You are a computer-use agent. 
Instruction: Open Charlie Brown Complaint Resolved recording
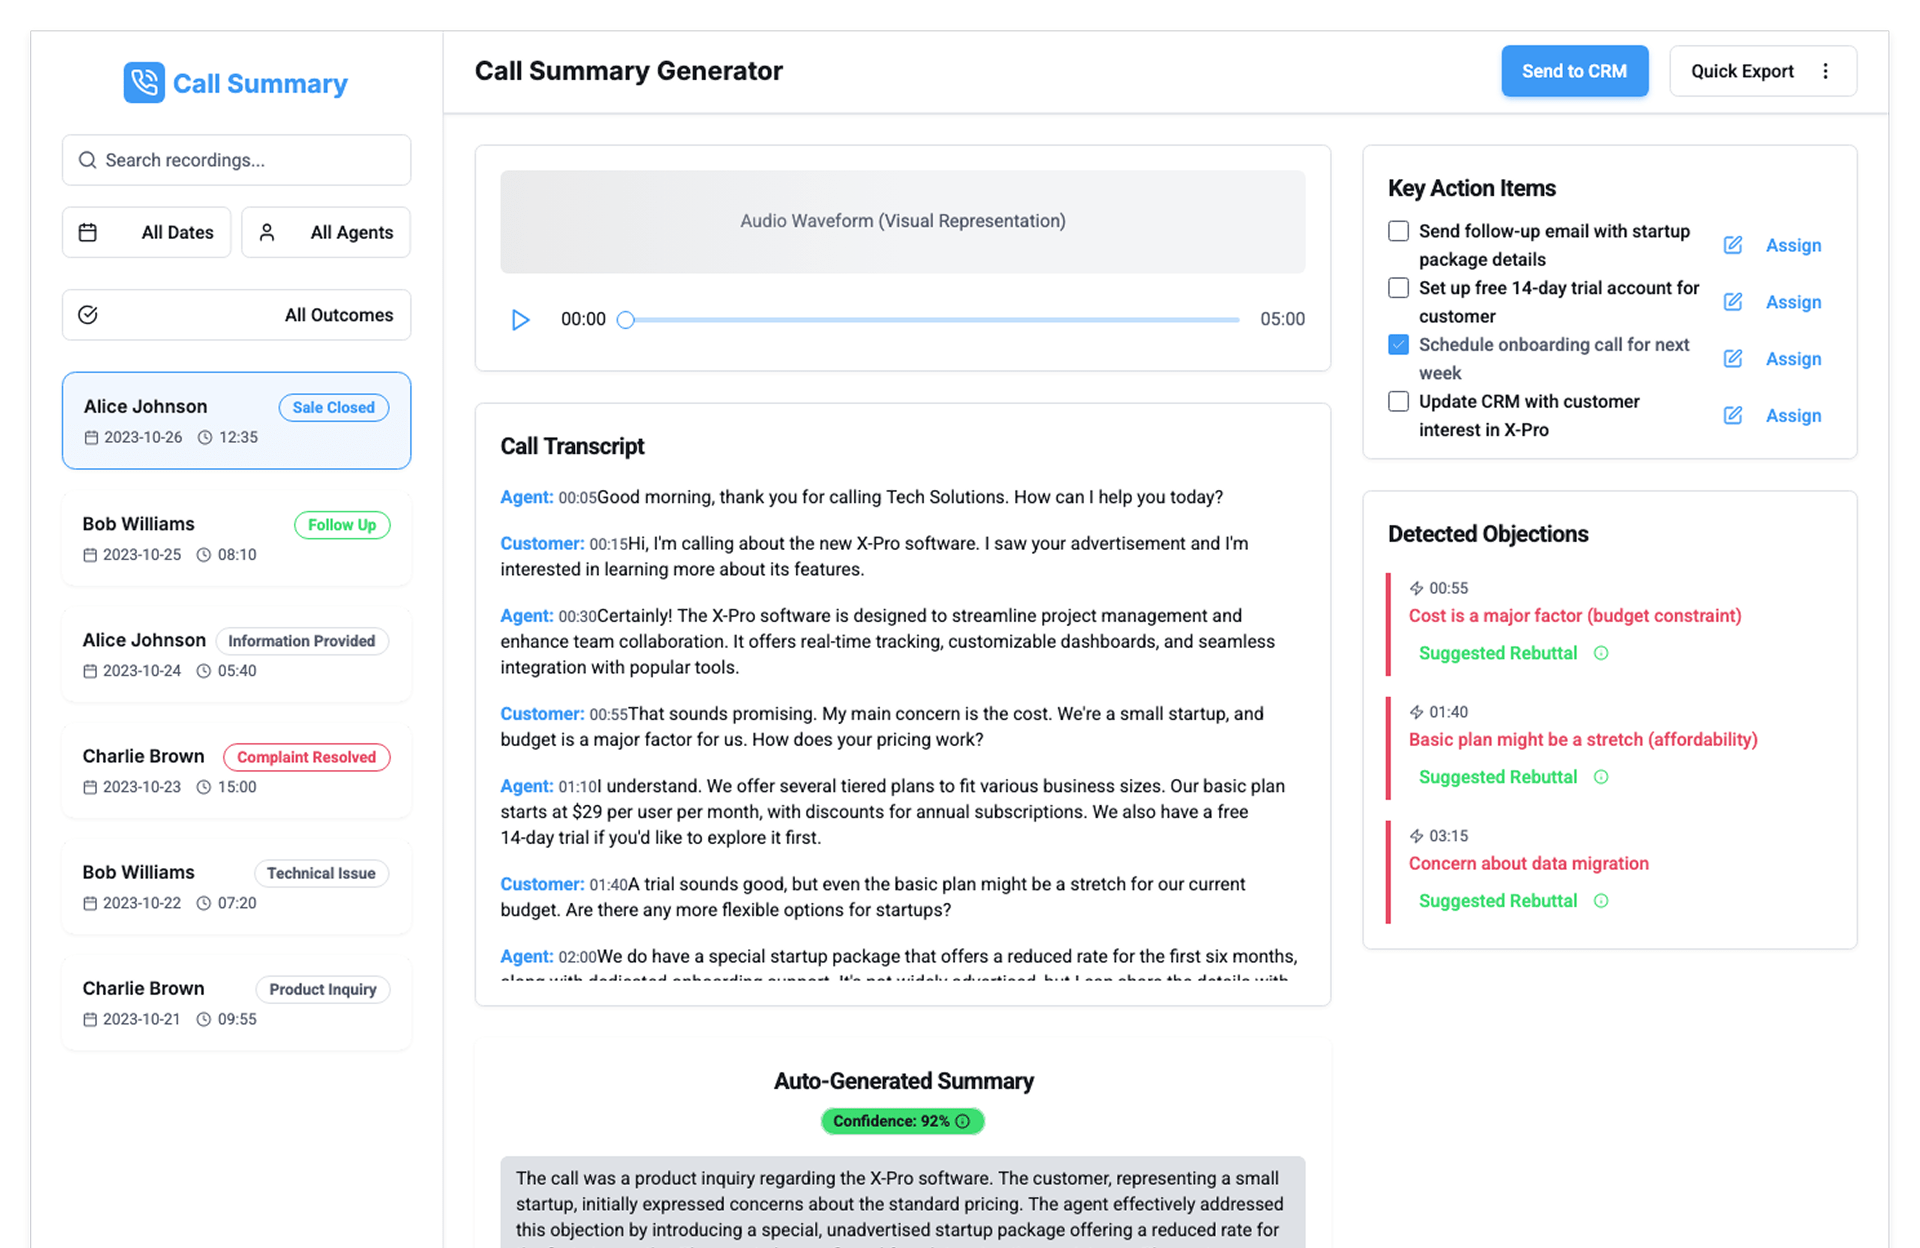coord(236,770)
